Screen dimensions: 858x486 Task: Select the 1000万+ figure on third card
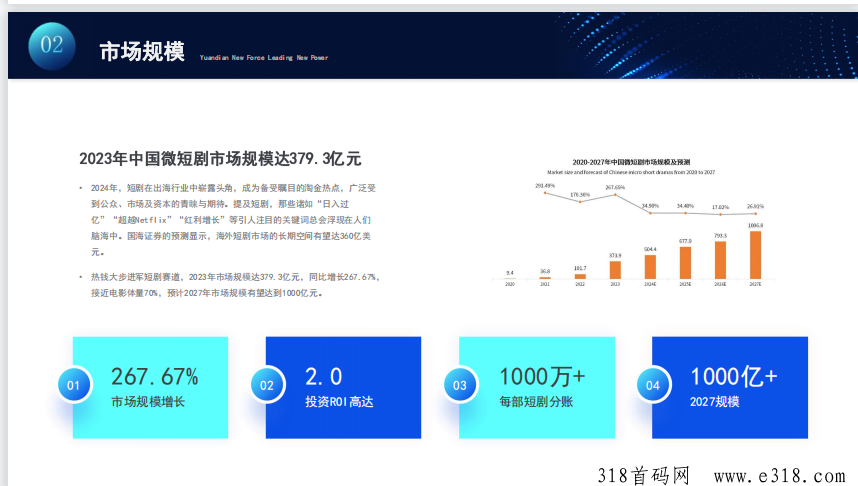(542, 377)
